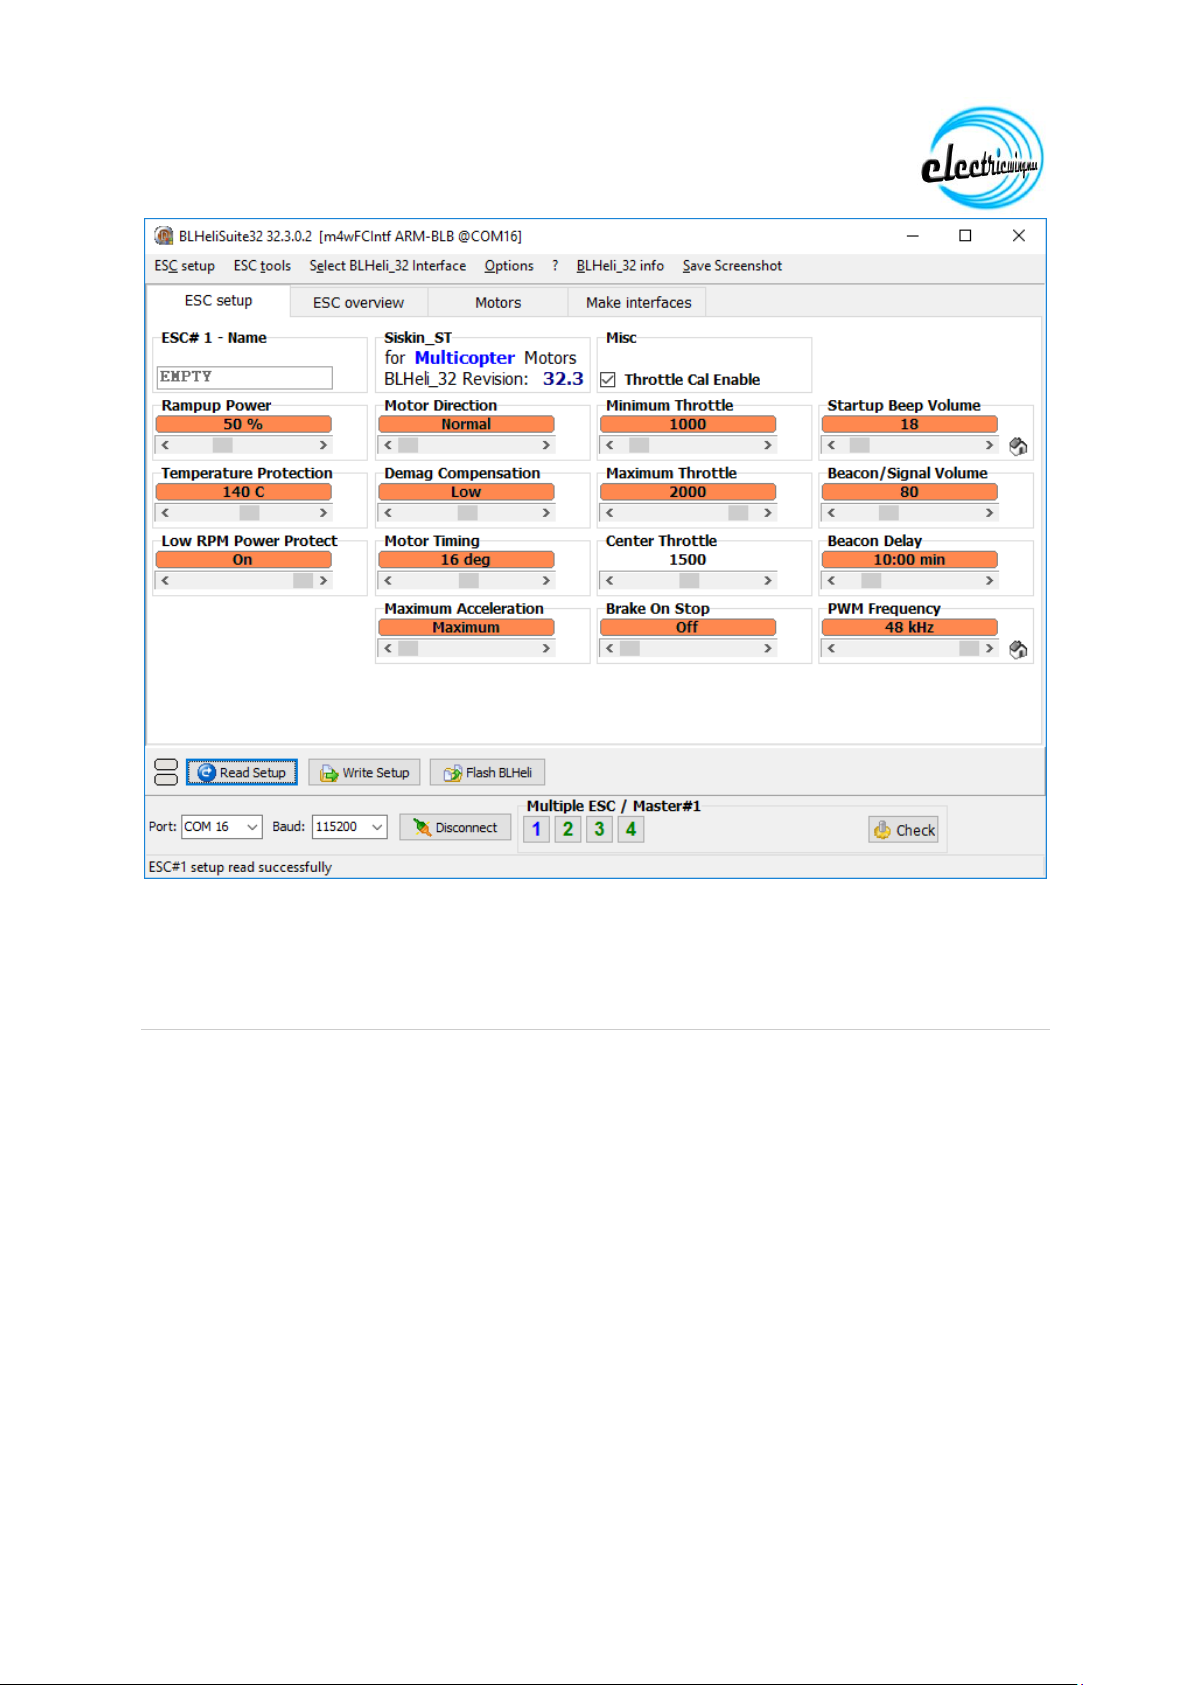Screen dimensions: 1192x1685
Task: Toggle the Throttle Cal Enable checkbox
Action: click(608, 380)
